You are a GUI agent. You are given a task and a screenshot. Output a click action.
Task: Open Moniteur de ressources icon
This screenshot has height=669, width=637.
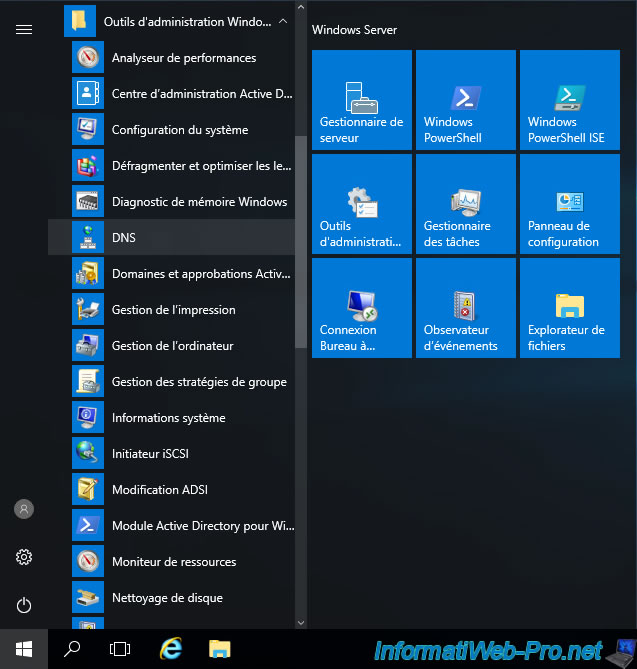(88, 561)
